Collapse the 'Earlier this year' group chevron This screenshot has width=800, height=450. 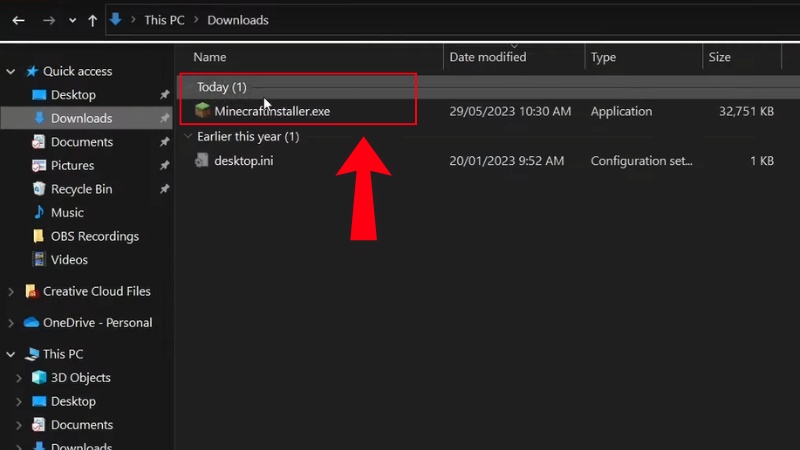click(x=188, y=136)
